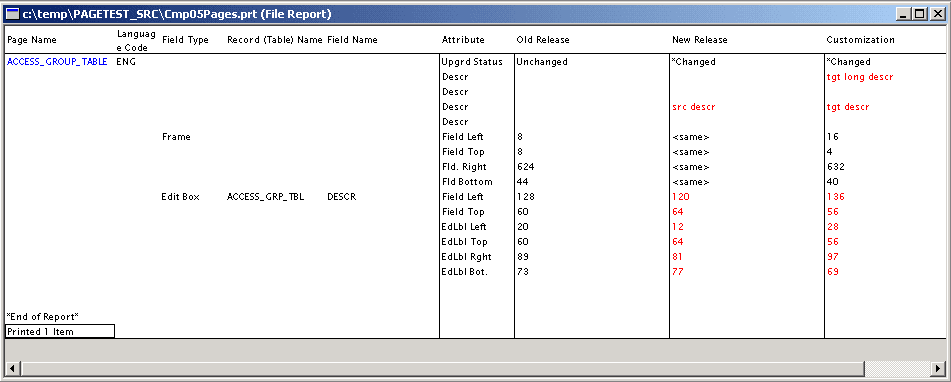Image resolution: width=951 pixels, height=382 pixels.
Task: Select Old Release value 20
Action: pos(523,227)
